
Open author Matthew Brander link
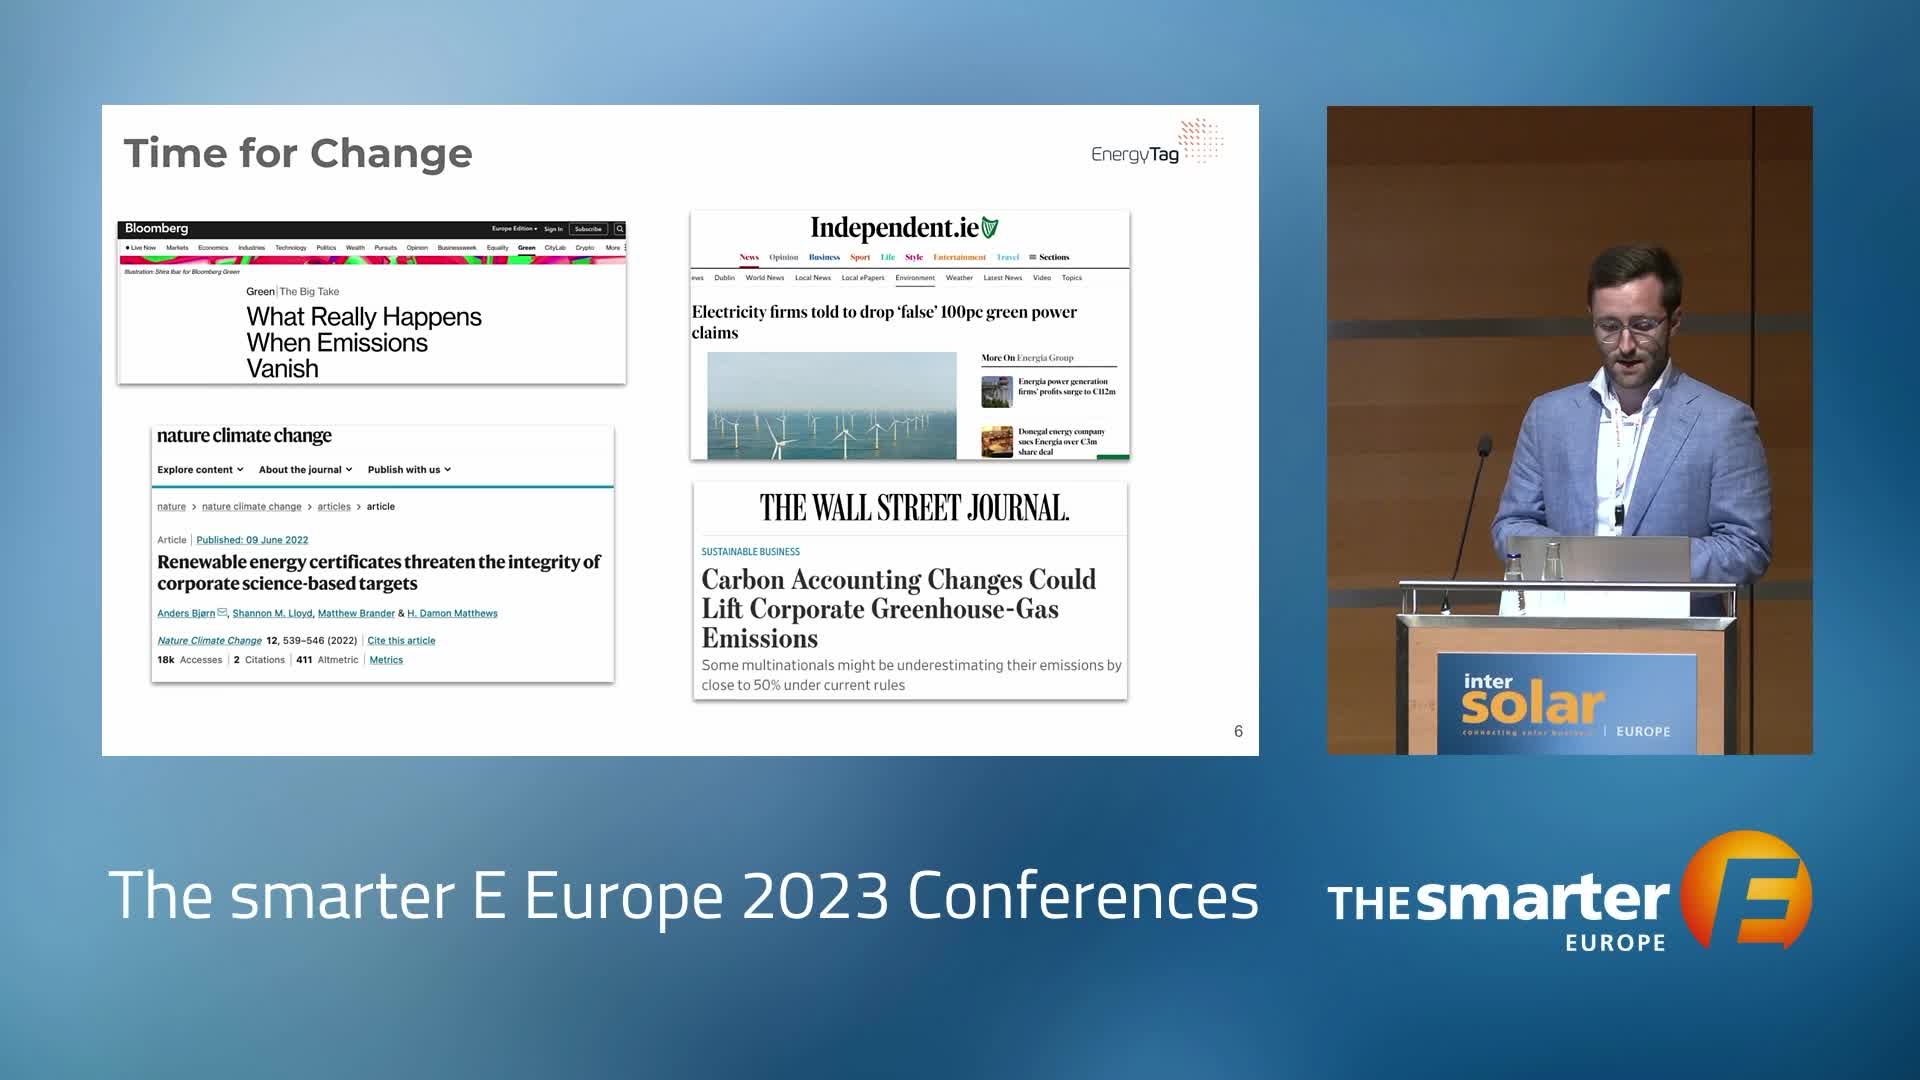point(356,613)
